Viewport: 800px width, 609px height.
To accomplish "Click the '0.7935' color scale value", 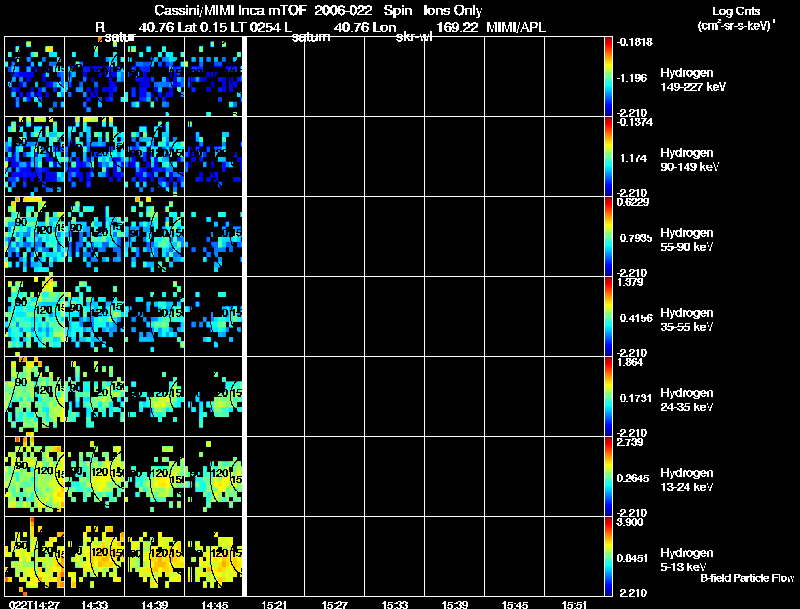I will click(x=636, y=238).
